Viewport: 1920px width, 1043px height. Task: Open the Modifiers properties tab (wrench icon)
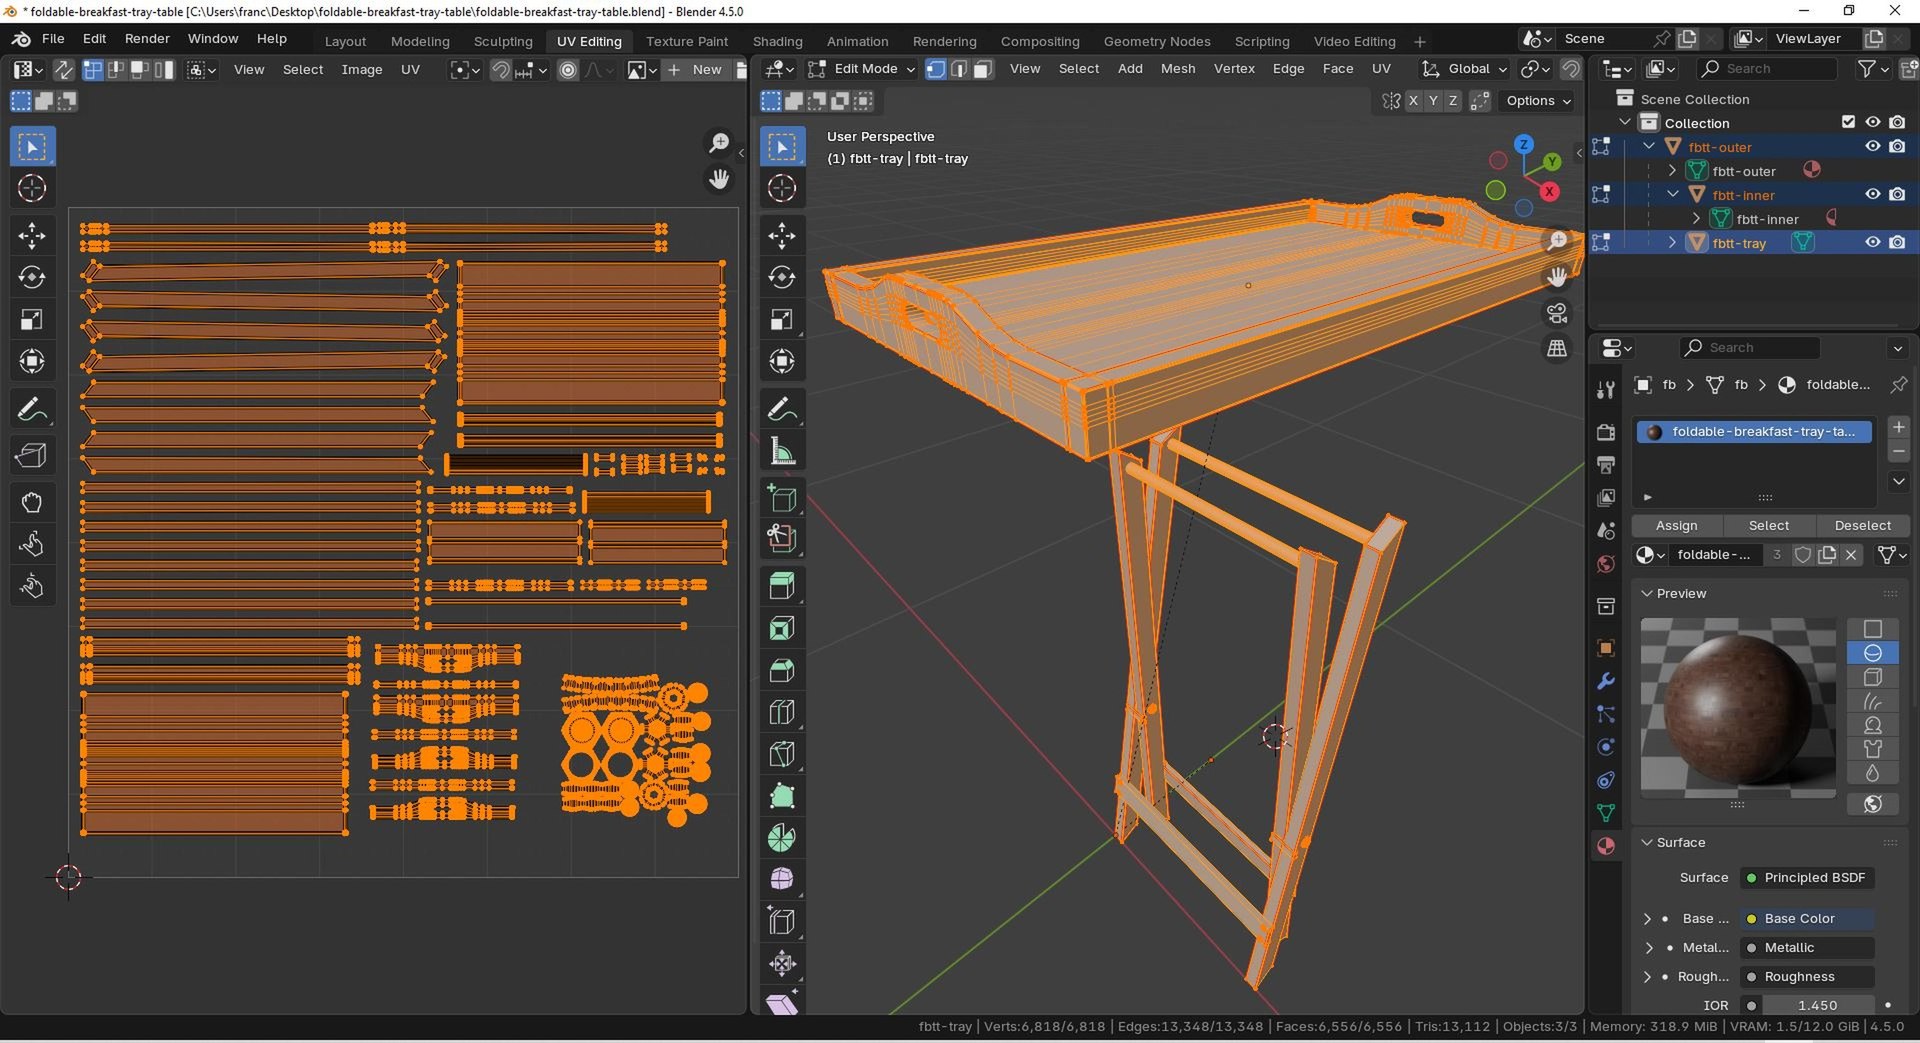(x=1606, y=681)
